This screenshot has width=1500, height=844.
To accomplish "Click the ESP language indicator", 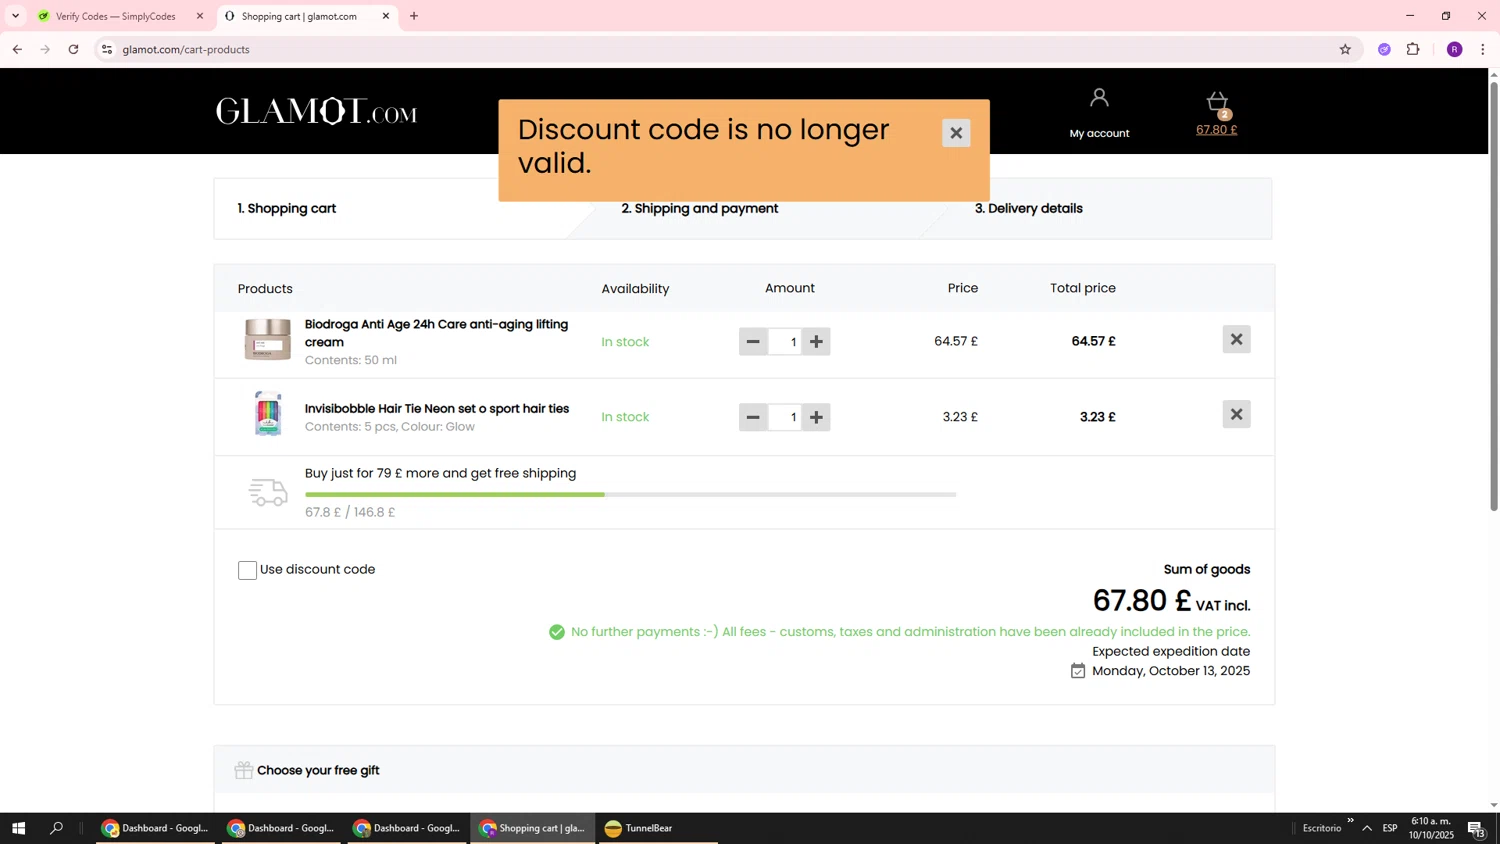I will pyautogui.click(x=1390, y=828).
